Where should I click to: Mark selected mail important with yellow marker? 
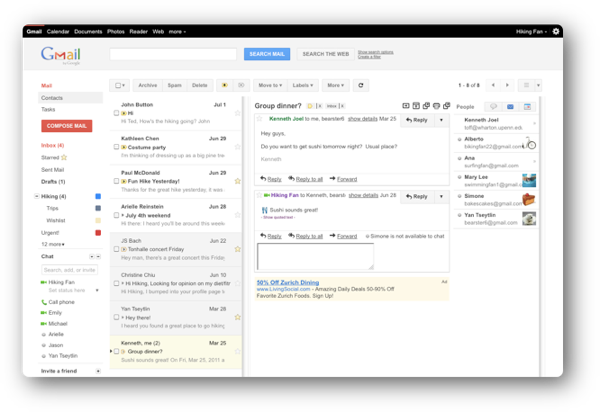225,85
